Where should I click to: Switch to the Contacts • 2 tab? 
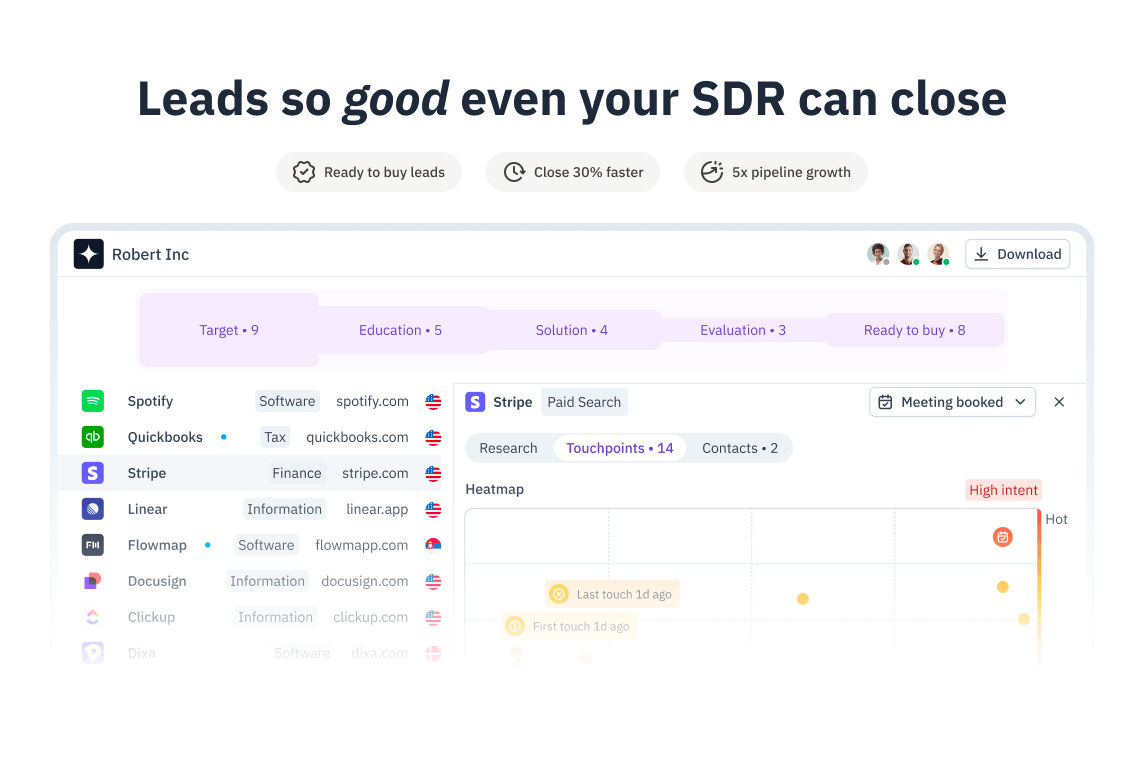click(x=740, y=448)
